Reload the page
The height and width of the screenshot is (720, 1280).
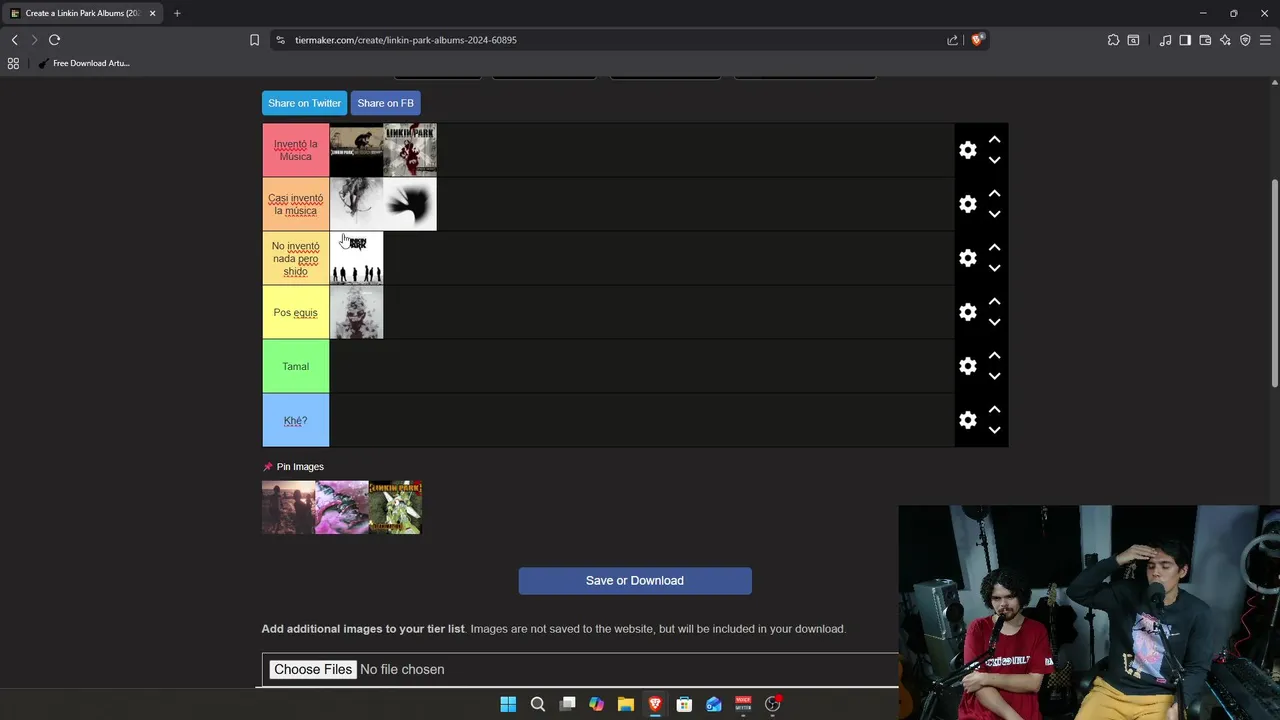pyautogui.click(x=54, y=40)
